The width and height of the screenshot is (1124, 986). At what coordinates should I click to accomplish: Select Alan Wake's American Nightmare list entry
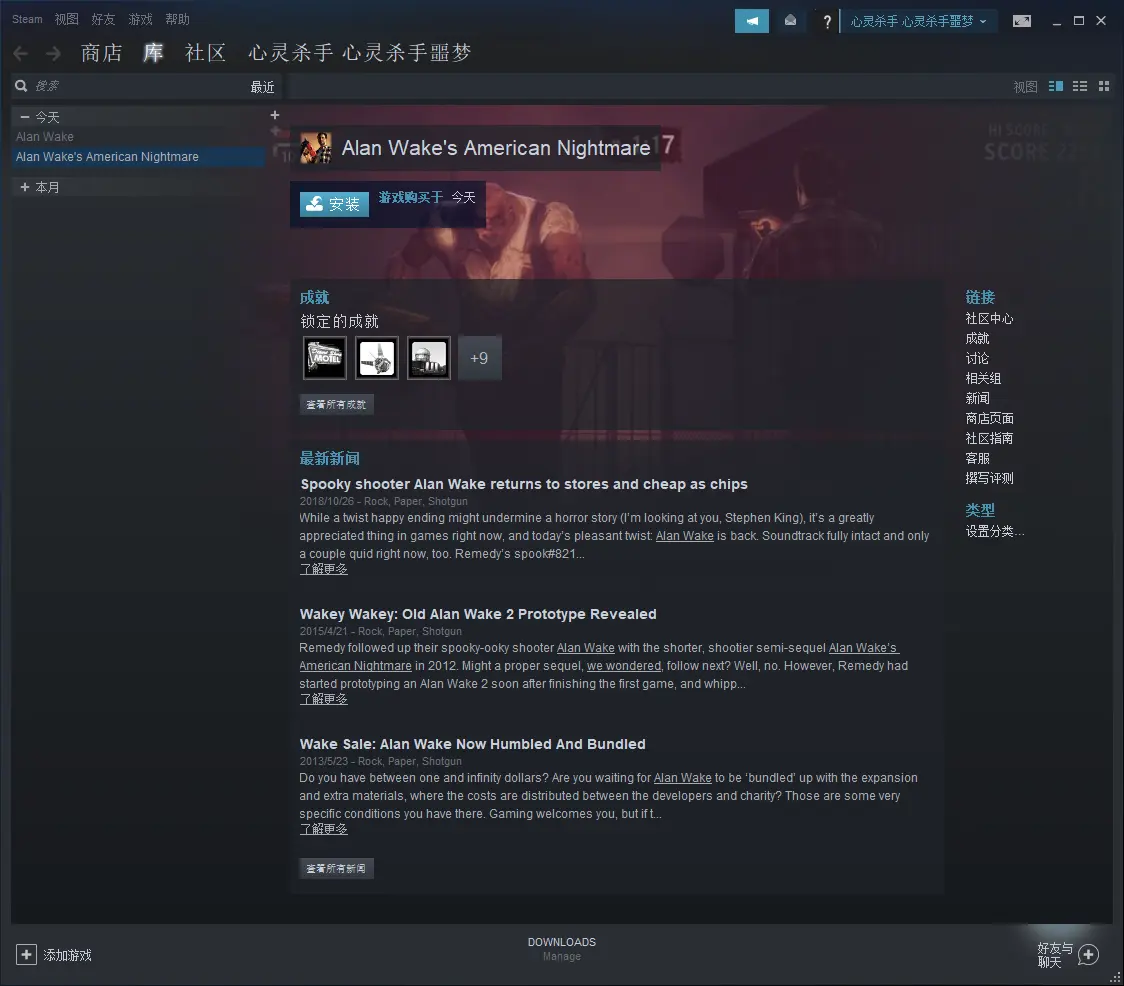point(138,156)
